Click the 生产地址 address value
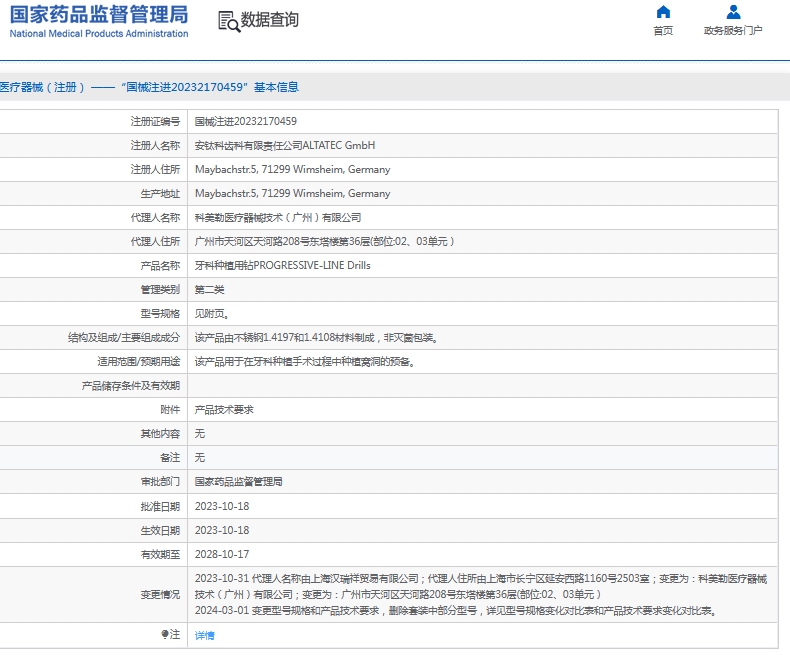The width and height of the screenshot is (790, 655). pyautogui.click(x=293, y=193)
